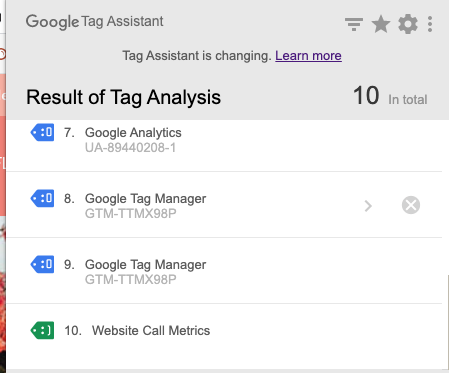Click the scrollbar at right edge of list

(447, 322)
